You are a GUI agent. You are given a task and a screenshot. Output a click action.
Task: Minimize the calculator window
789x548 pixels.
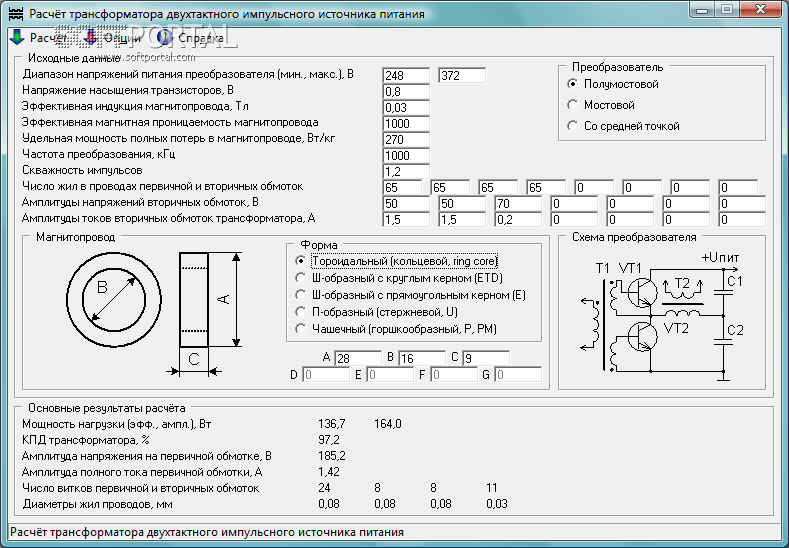click(703, 10)
